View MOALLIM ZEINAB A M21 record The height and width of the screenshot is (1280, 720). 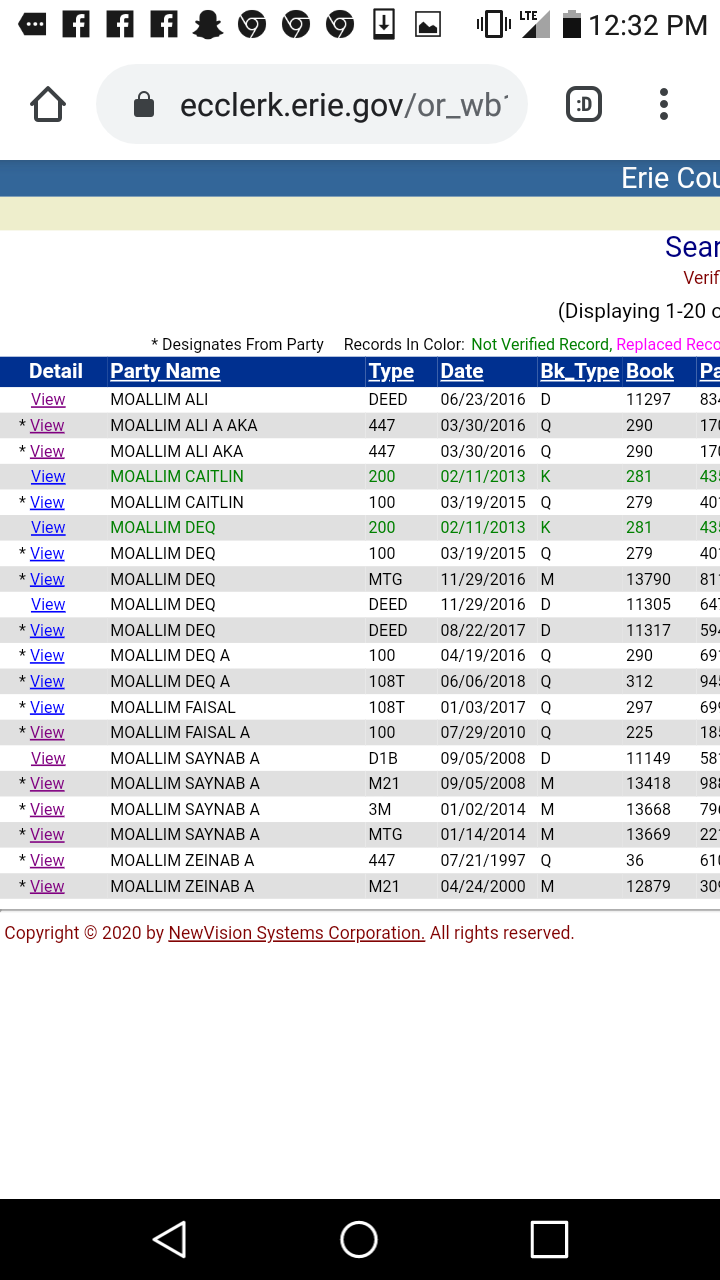pyautogui.click(x=47, y=886)
